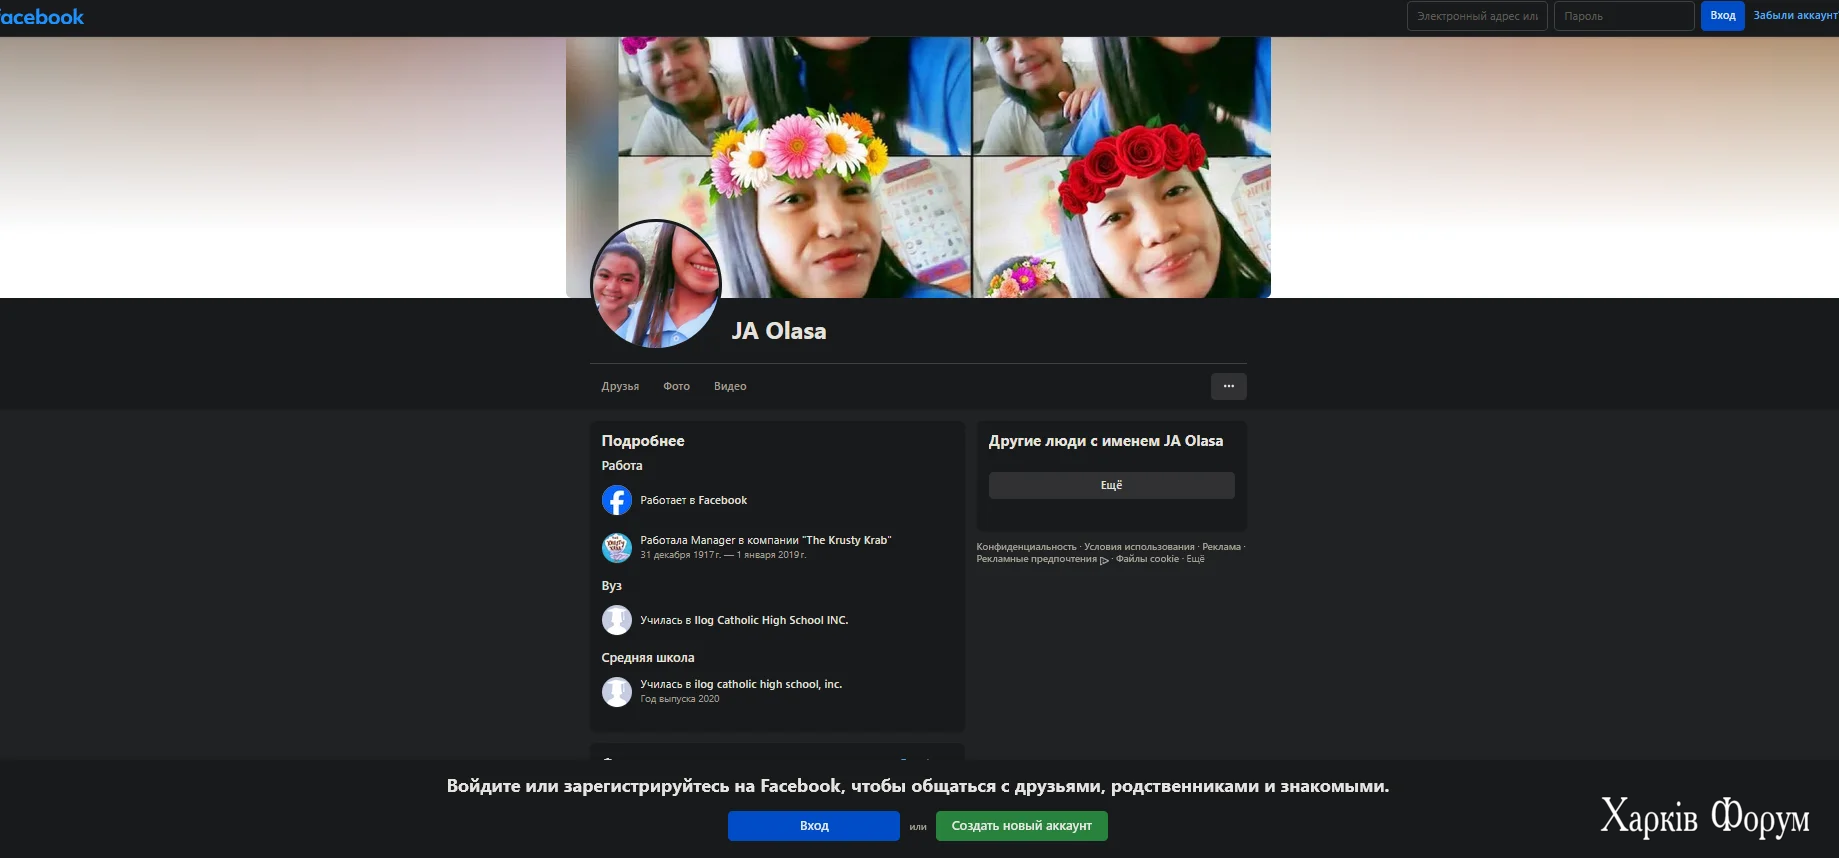Focus the Электронный адрес input field

(1477, 16)
